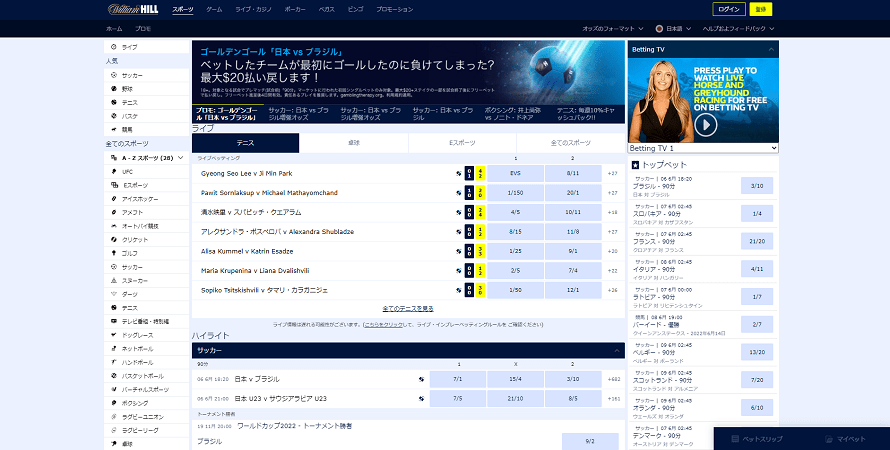Open the ポーカー top menu item
Image resolution: width=890 pixels, height=450 pixels.
(x=295, y=10)
